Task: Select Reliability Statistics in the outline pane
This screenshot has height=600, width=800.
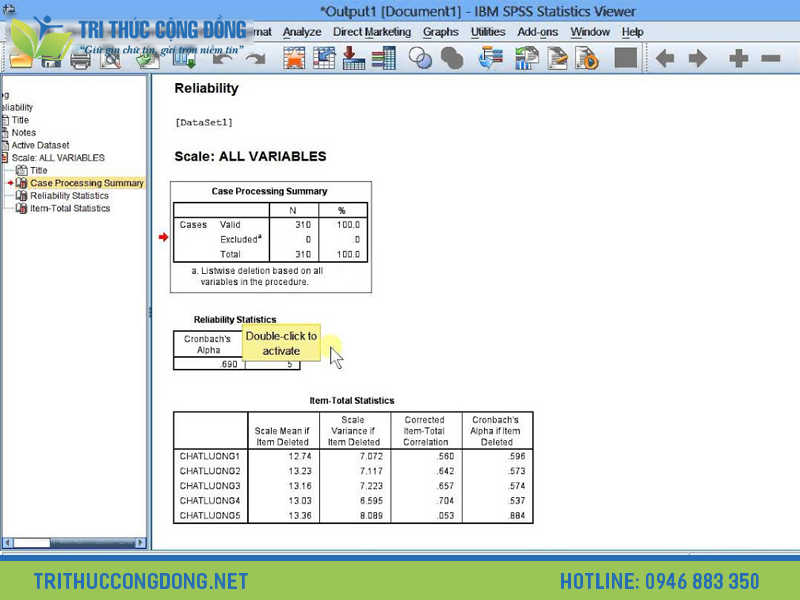Action: [69, 195]
